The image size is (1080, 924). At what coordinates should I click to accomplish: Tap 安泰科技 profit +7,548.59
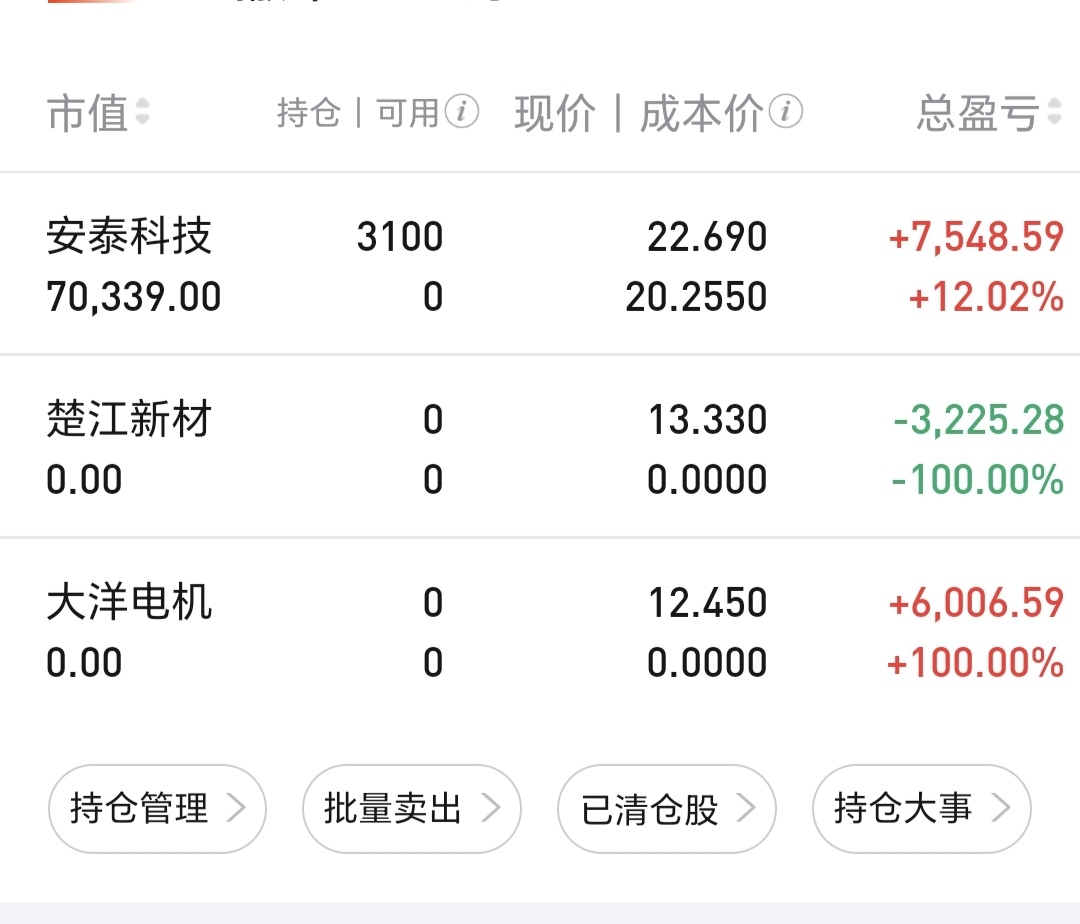coord(975,237)
